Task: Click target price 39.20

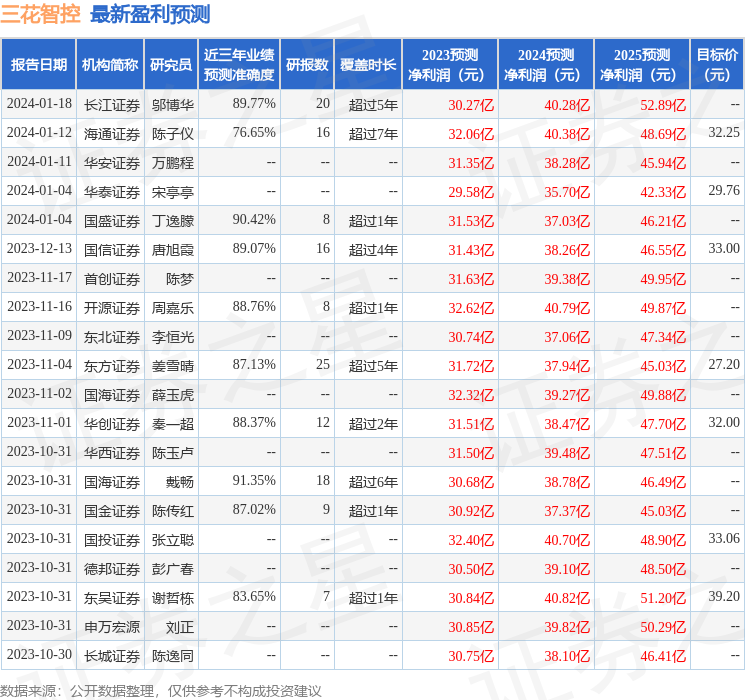Action: click(x=724, y=596)
